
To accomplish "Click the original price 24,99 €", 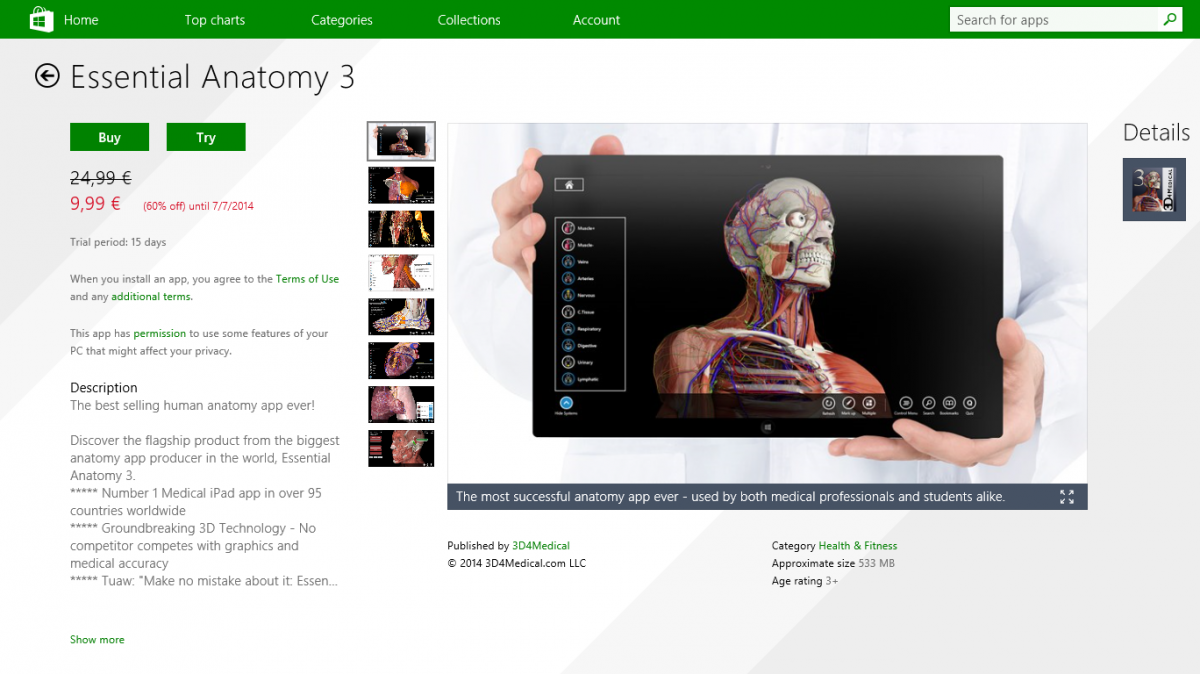I will 101,178.
